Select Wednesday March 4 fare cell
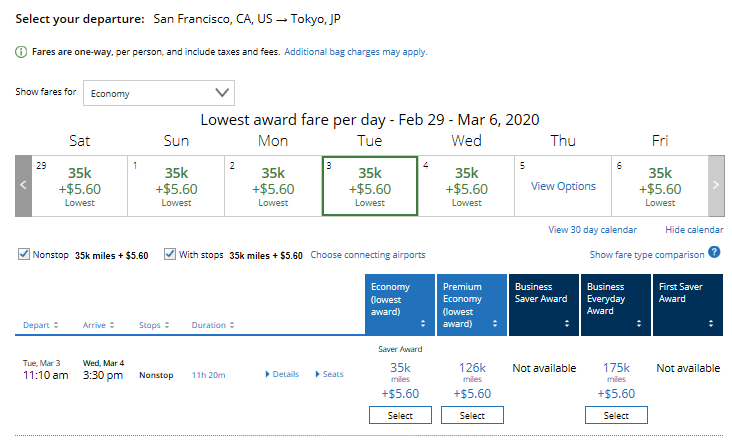The image size is (732, 440). pyautogui.click(x=466, y=186)
